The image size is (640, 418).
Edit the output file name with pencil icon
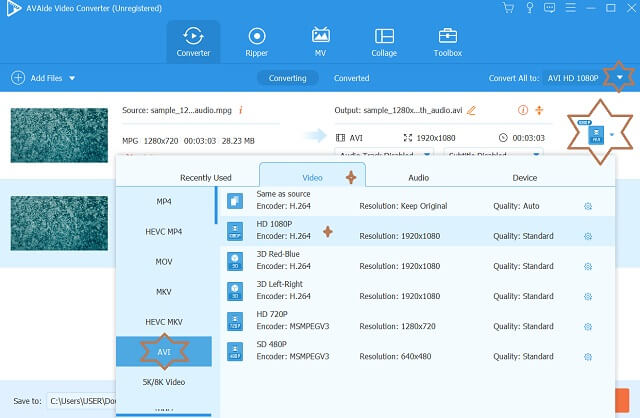472,110
